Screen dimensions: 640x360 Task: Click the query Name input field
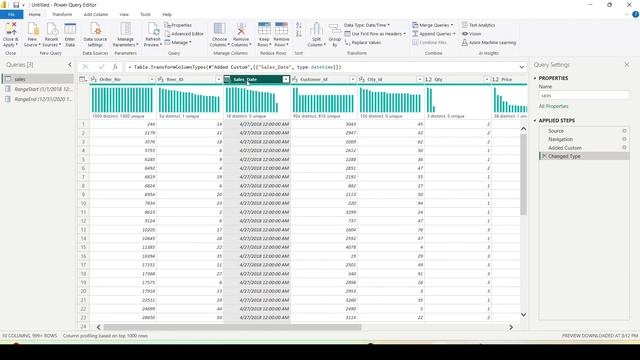(584, 96)
